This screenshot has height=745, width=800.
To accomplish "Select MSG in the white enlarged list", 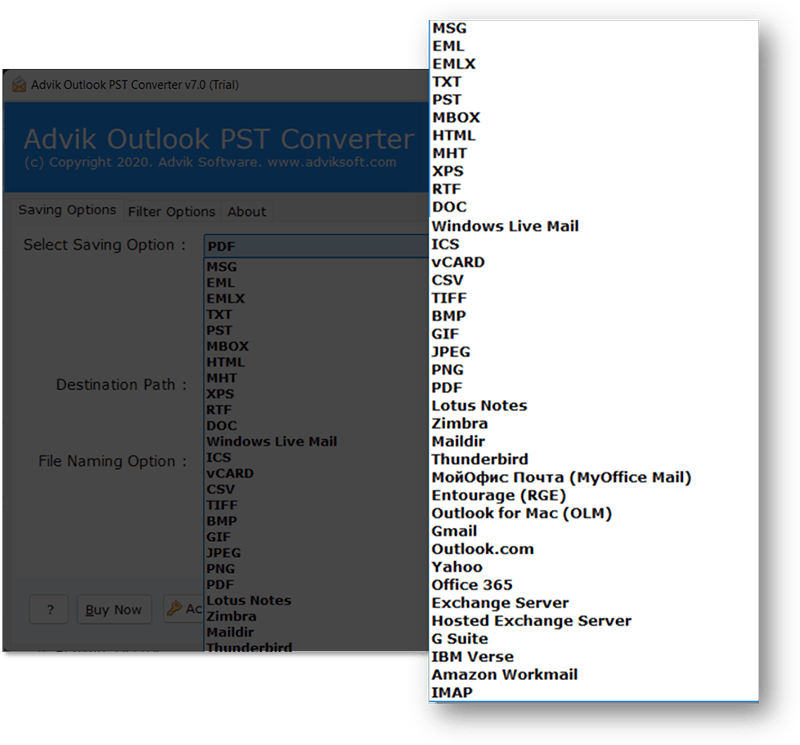I will (x=449, y=28).
